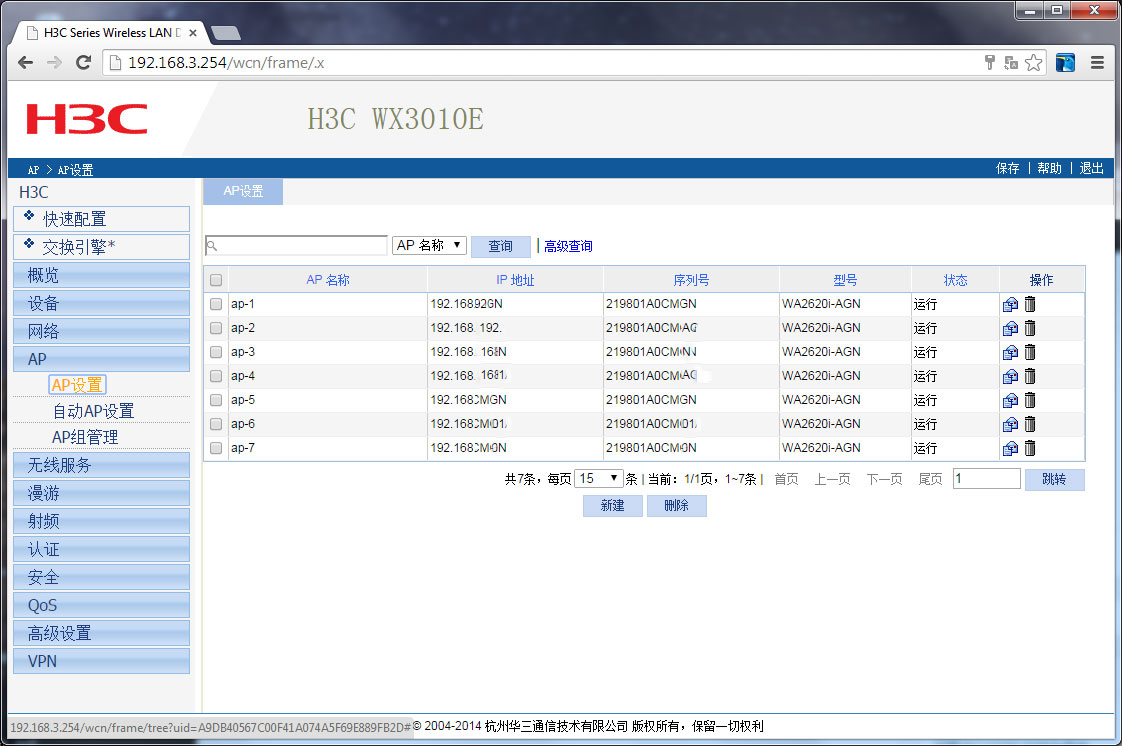
Task: Click the delete trash icon for ap-5
Action: point(1030,400)
